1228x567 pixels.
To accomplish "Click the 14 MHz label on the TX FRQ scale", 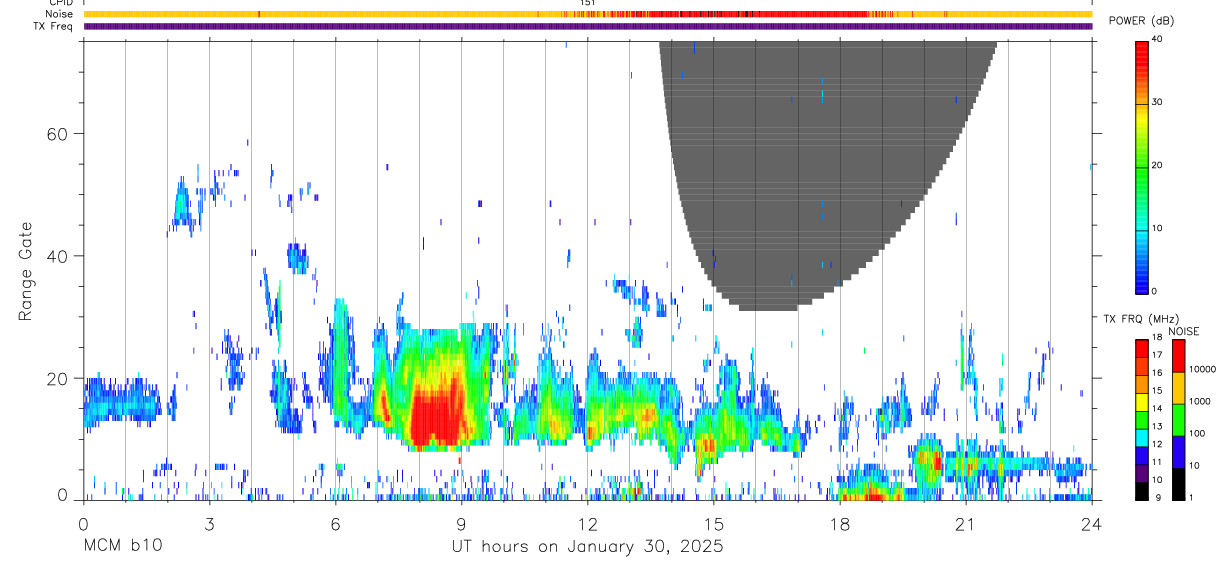I will [1159, 408].
